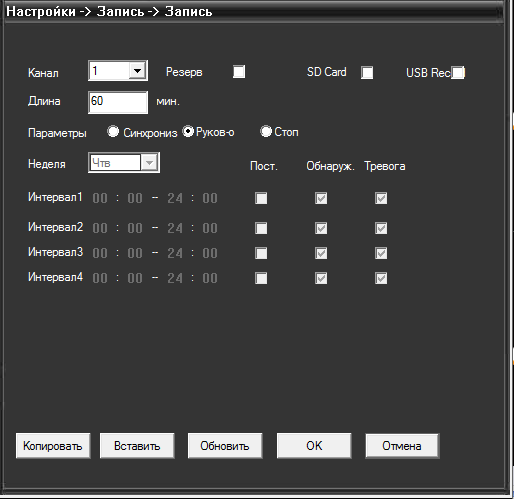Click the Копировать button
The image size is (514, 499).
pyautogui.click(x=53, y=446)
